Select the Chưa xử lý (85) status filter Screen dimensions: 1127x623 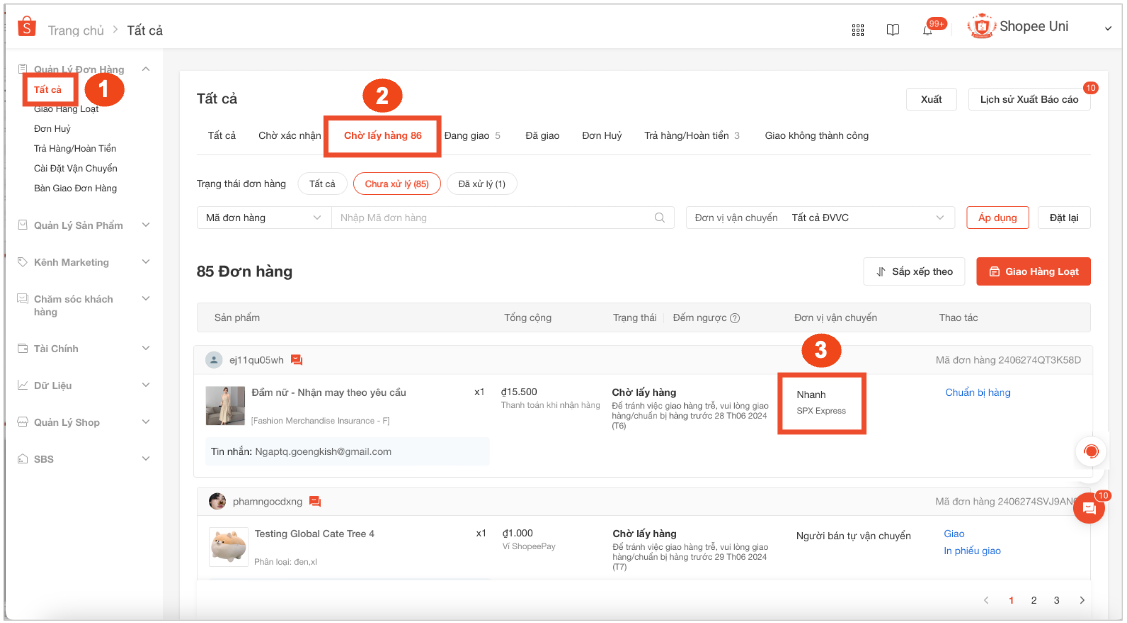click(396, 184)
